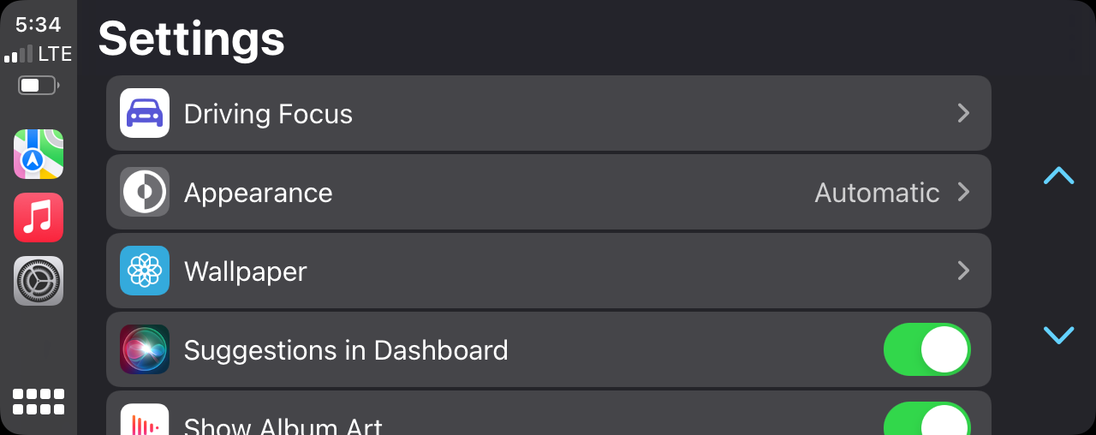Open the app grid home button
Screen dimensions: 1096x435
pos(38,402)
